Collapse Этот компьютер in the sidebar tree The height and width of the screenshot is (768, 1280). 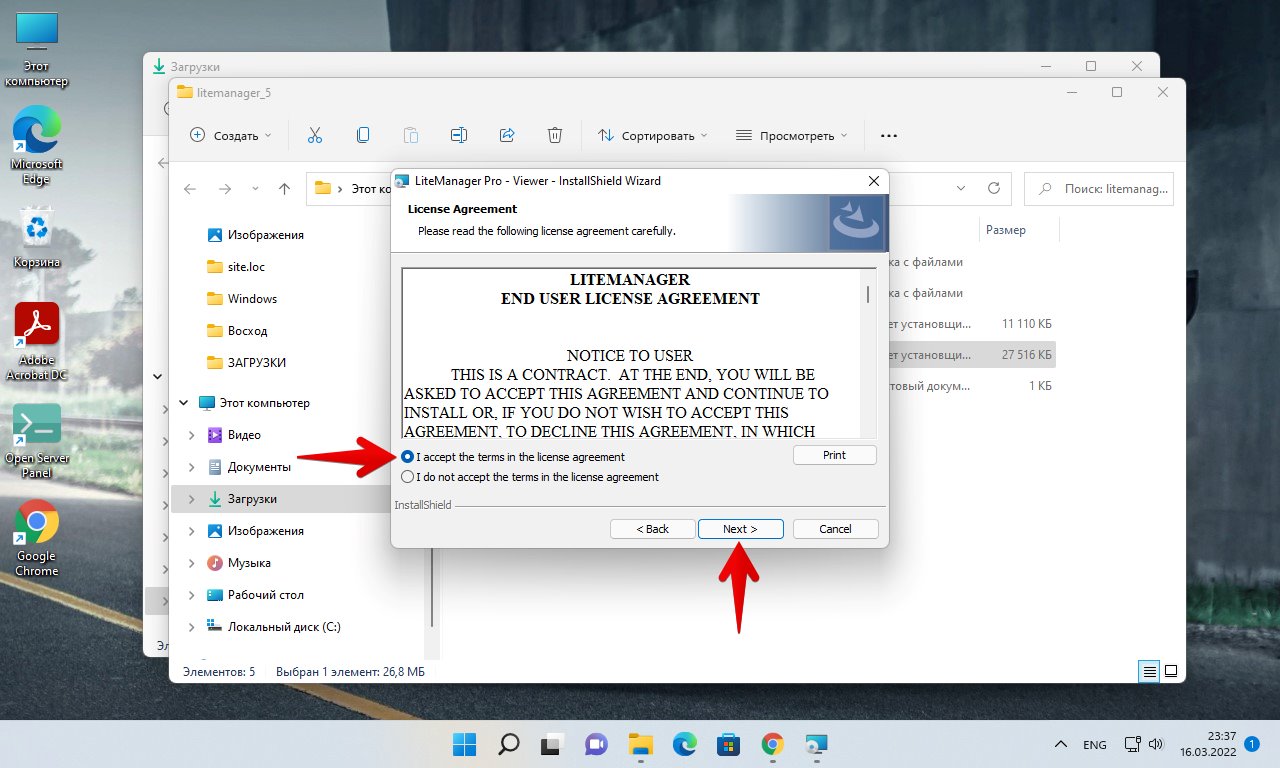click(x=183, y=402)
